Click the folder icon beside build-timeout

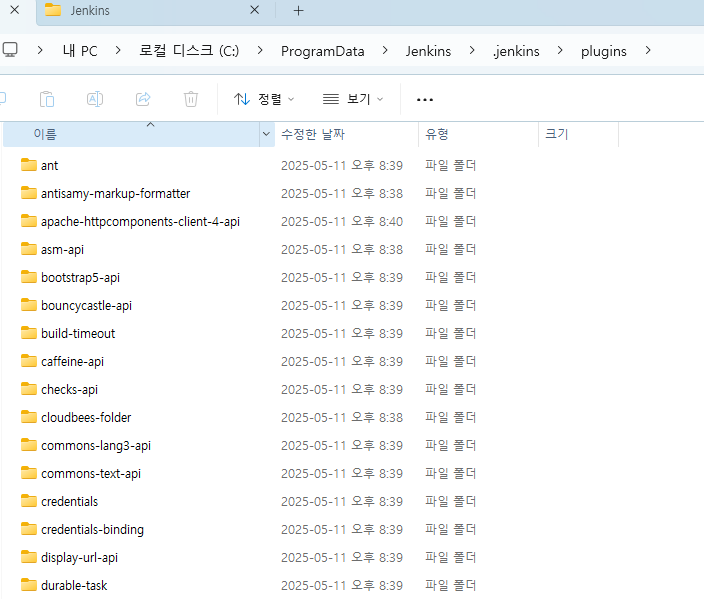click(x=29, y=333)
